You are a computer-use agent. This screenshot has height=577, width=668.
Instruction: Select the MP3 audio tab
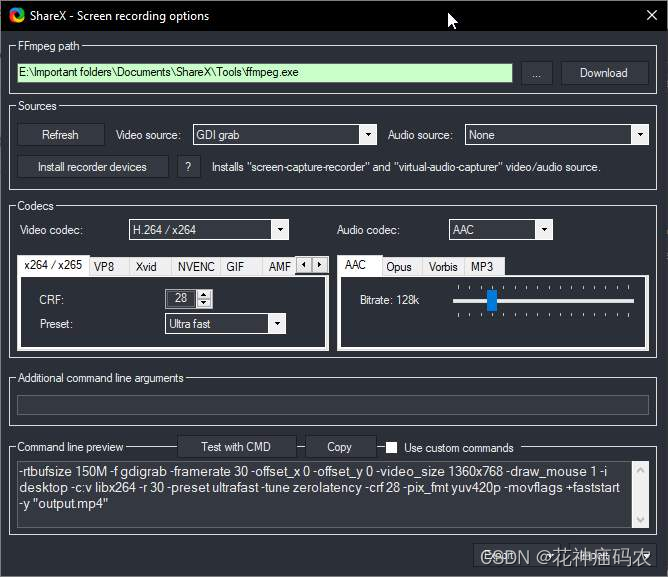(482, 267)
